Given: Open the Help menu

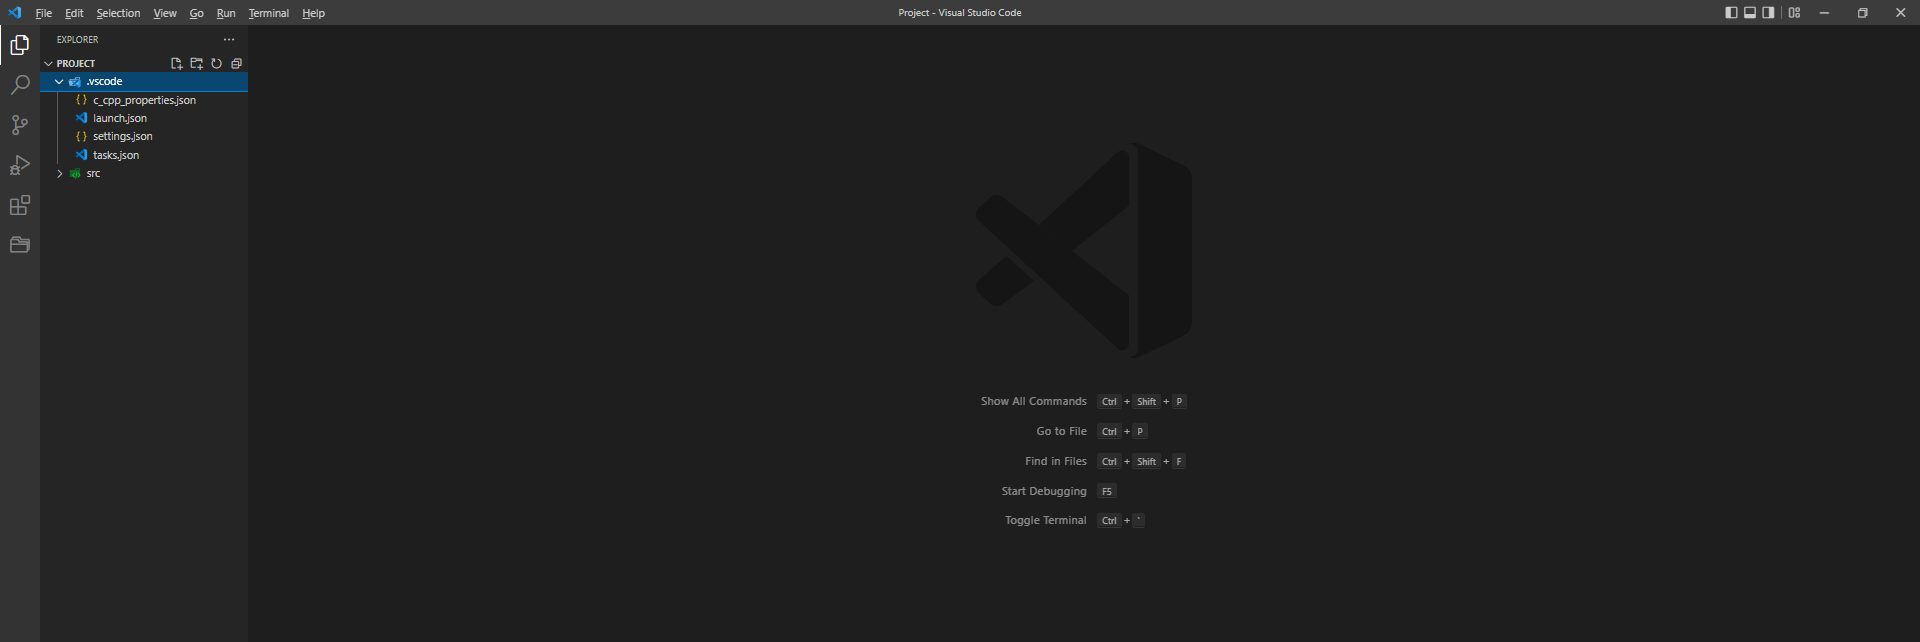Looking at the screenshot, I should click(x=313, y=13).
